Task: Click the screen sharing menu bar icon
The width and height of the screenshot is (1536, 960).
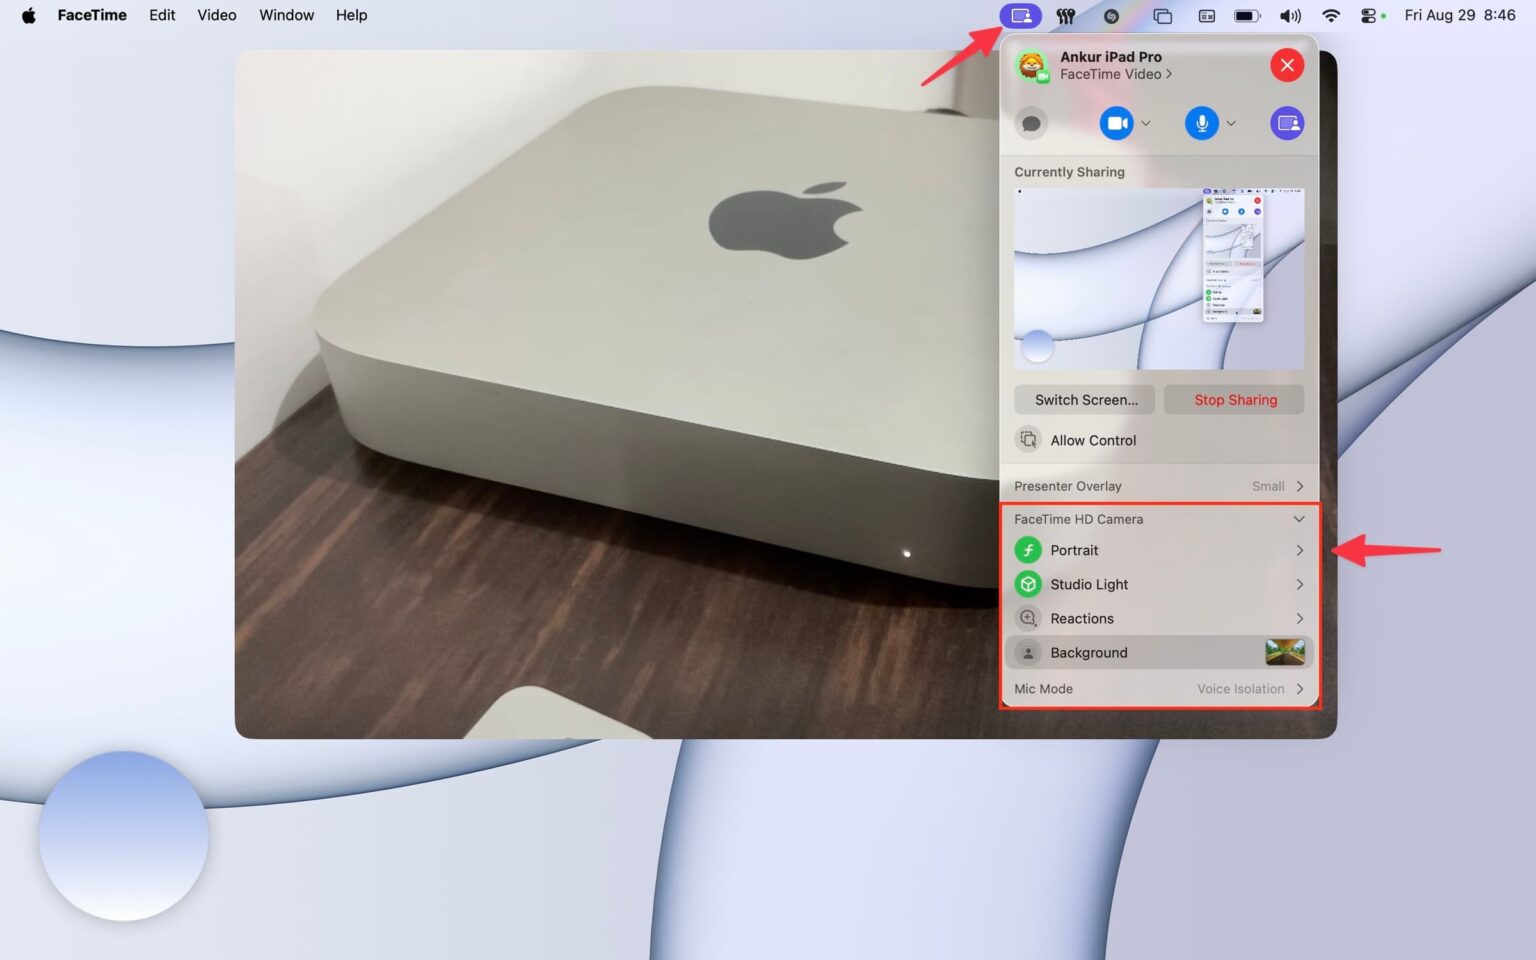Action: click(1020, 15)
